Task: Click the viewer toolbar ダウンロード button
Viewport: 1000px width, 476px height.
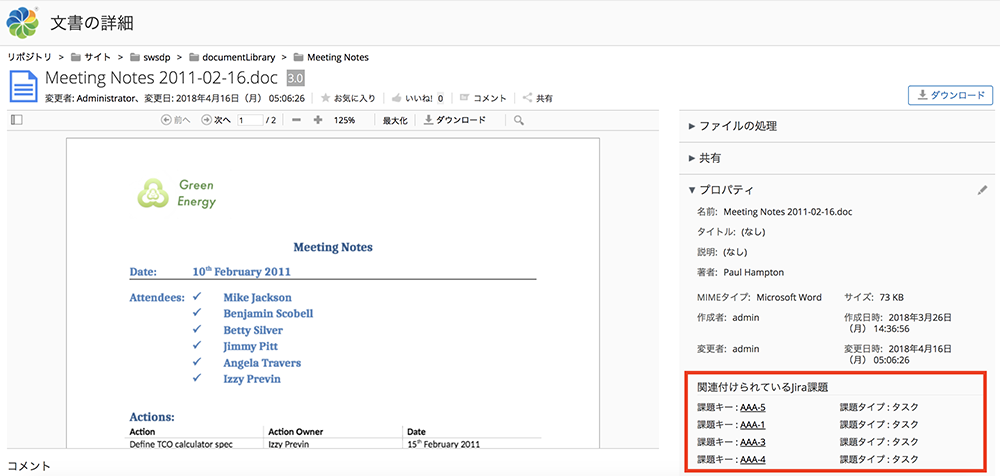Action: 455,120
